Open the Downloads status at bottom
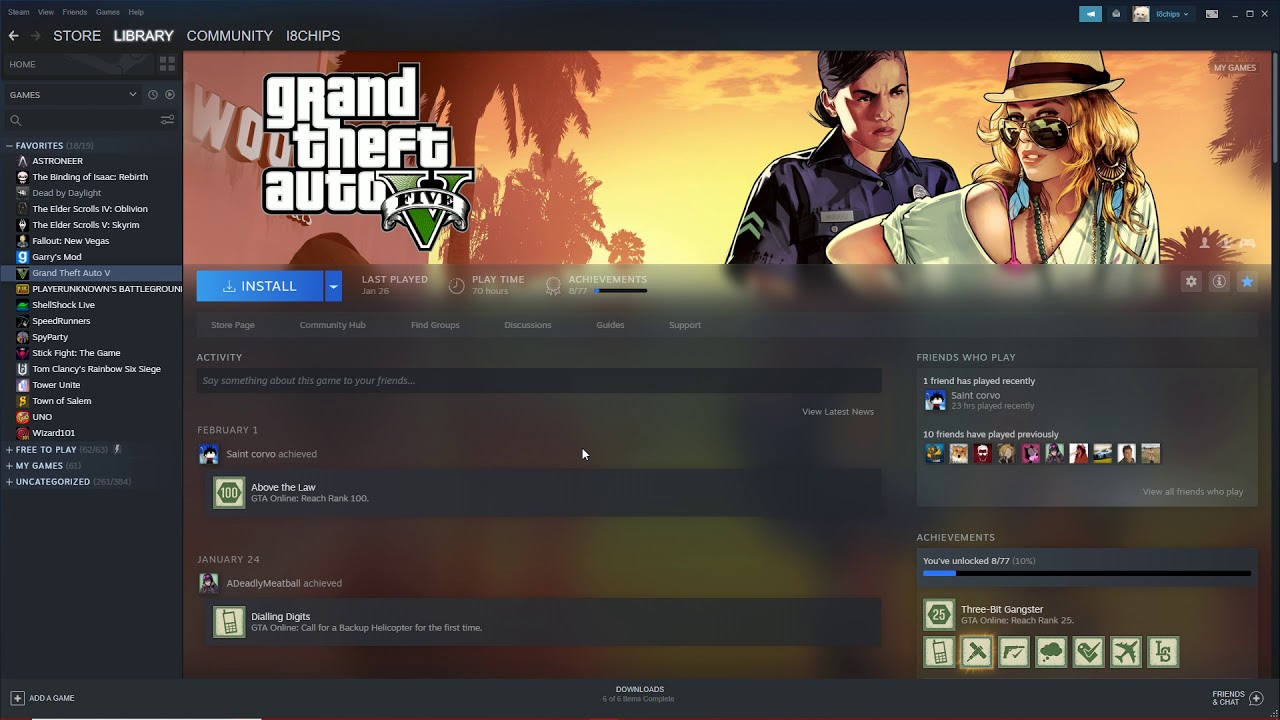Screen dimensions: 1280x720 [x=640, y=694]
